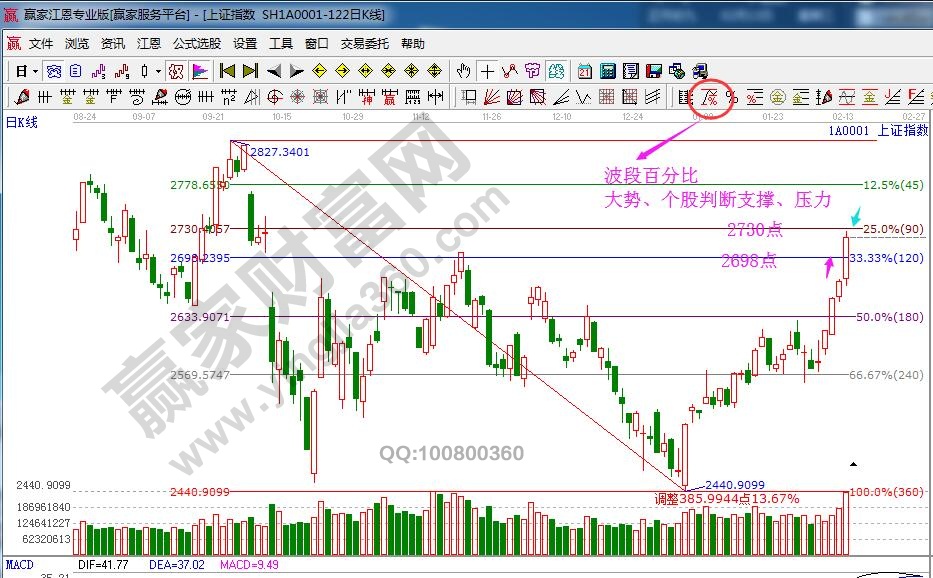This screenshot has height=578, width=933.
Task: Jump to last bar with the skip-to-end arrow
Action: click(x=250, y=71)
